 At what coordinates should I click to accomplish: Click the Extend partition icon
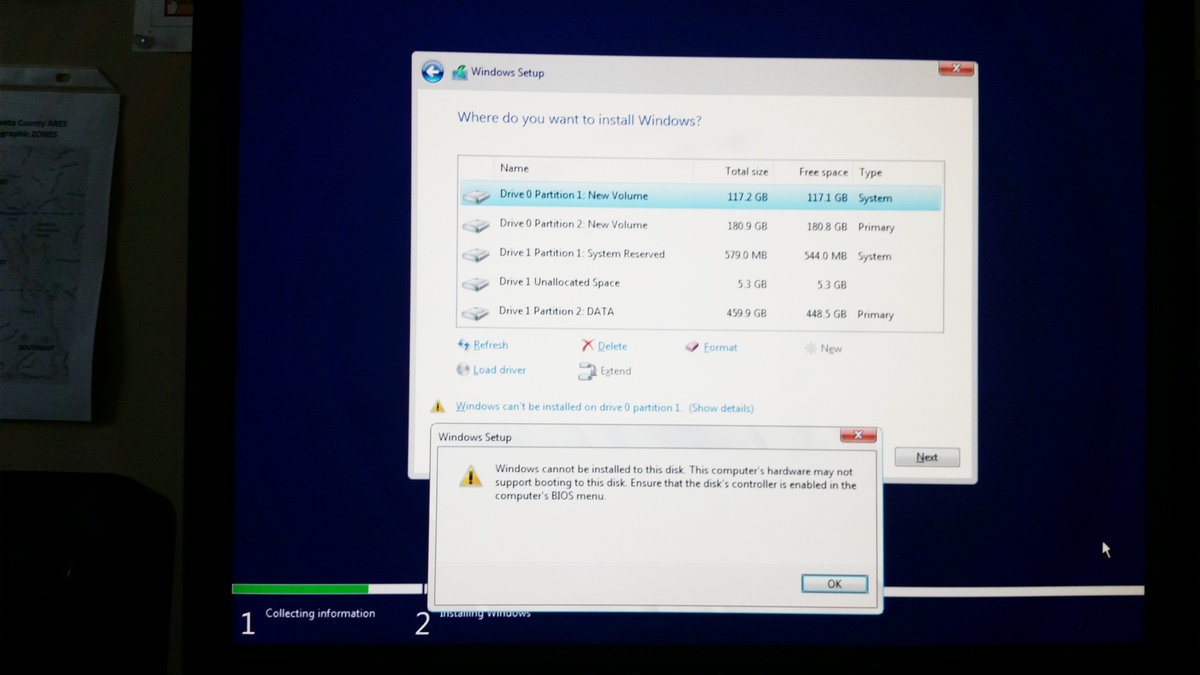[x=587, y=371]
